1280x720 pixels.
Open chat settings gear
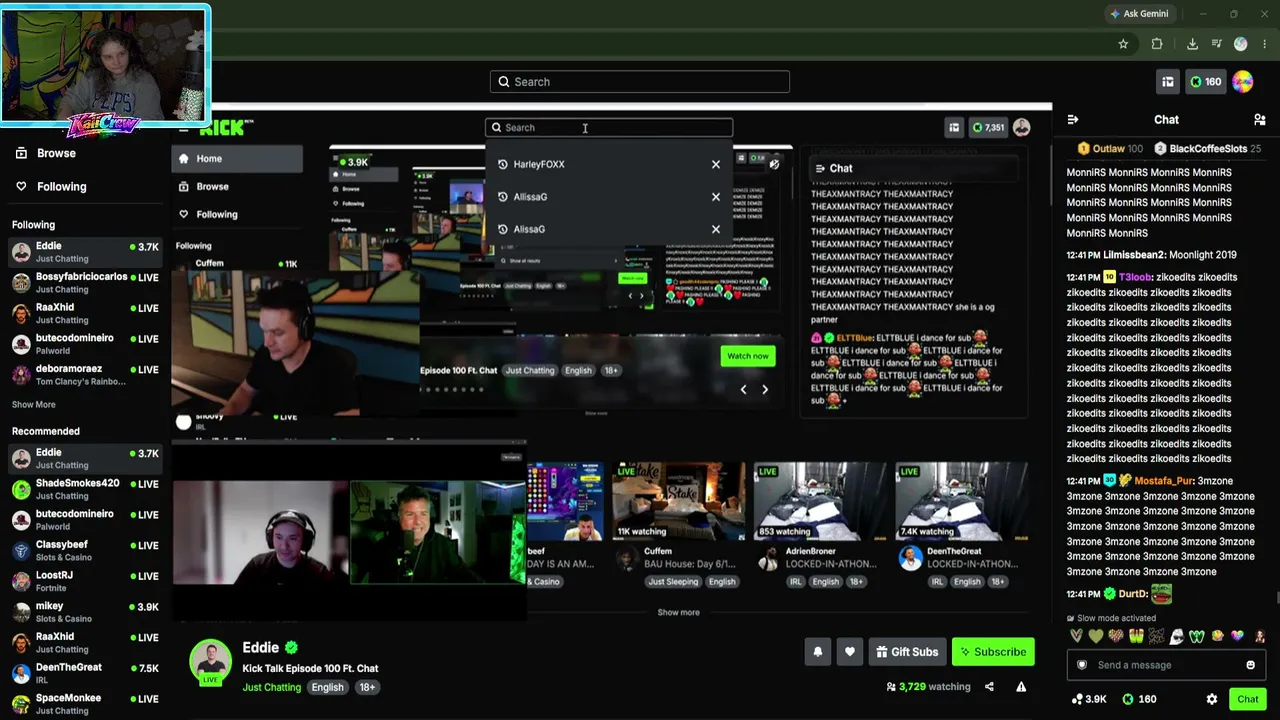(x=1212, y=699)
